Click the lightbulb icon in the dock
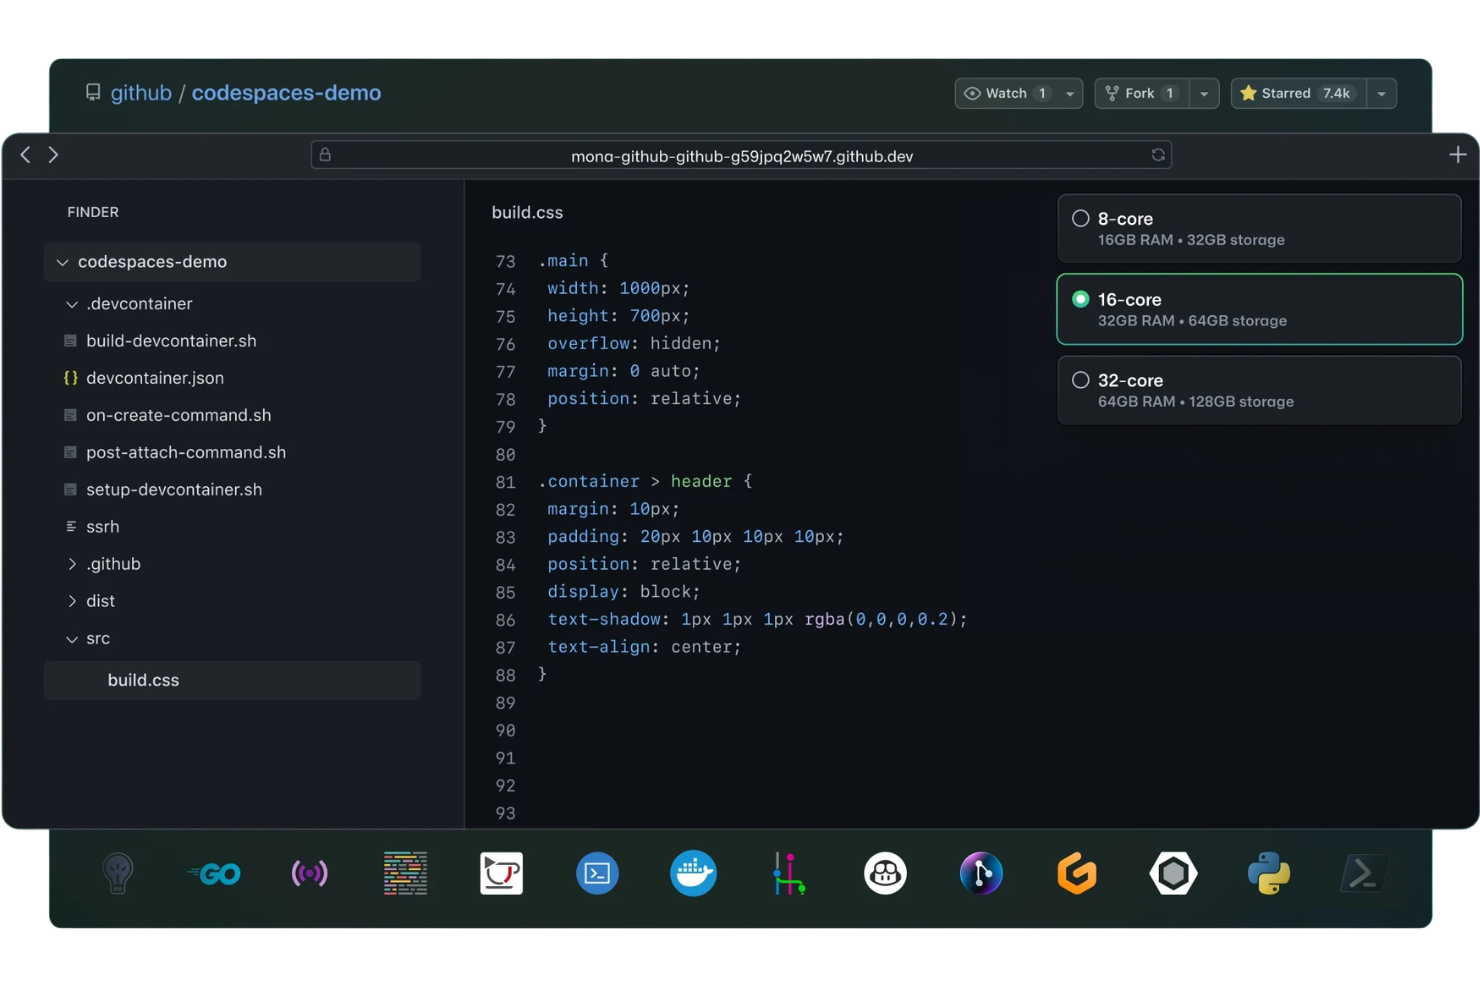Image resolution: width=1480 pixels, height=987 pixels. 117,873
